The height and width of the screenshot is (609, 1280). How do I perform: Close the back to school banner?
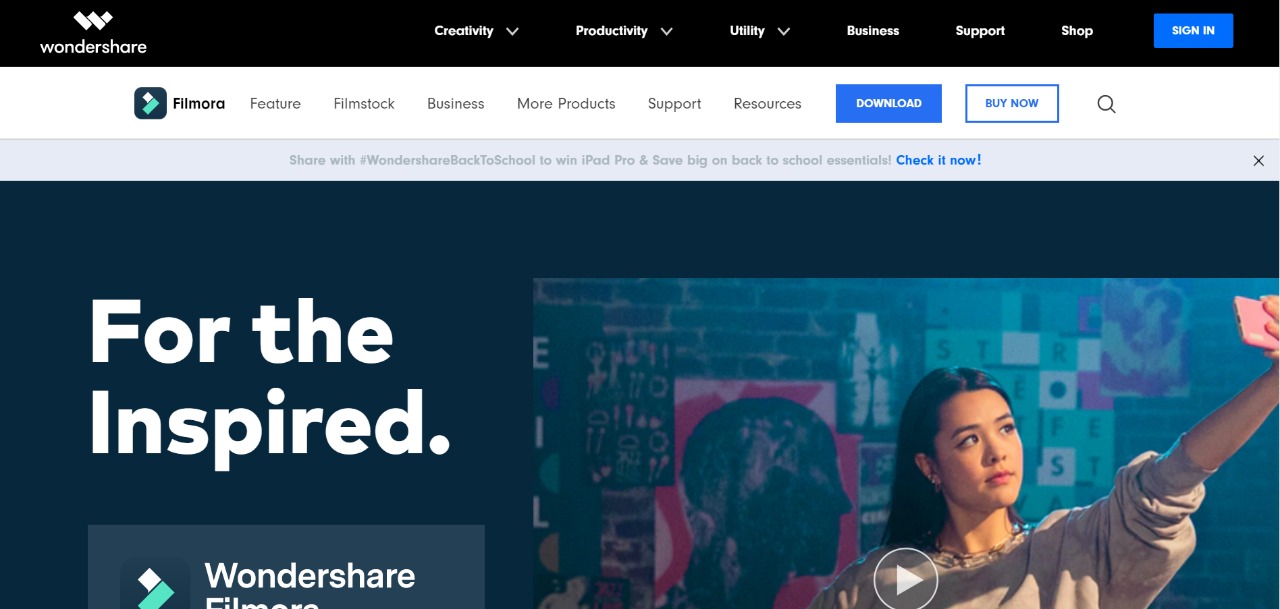(x=1259, y=161)
